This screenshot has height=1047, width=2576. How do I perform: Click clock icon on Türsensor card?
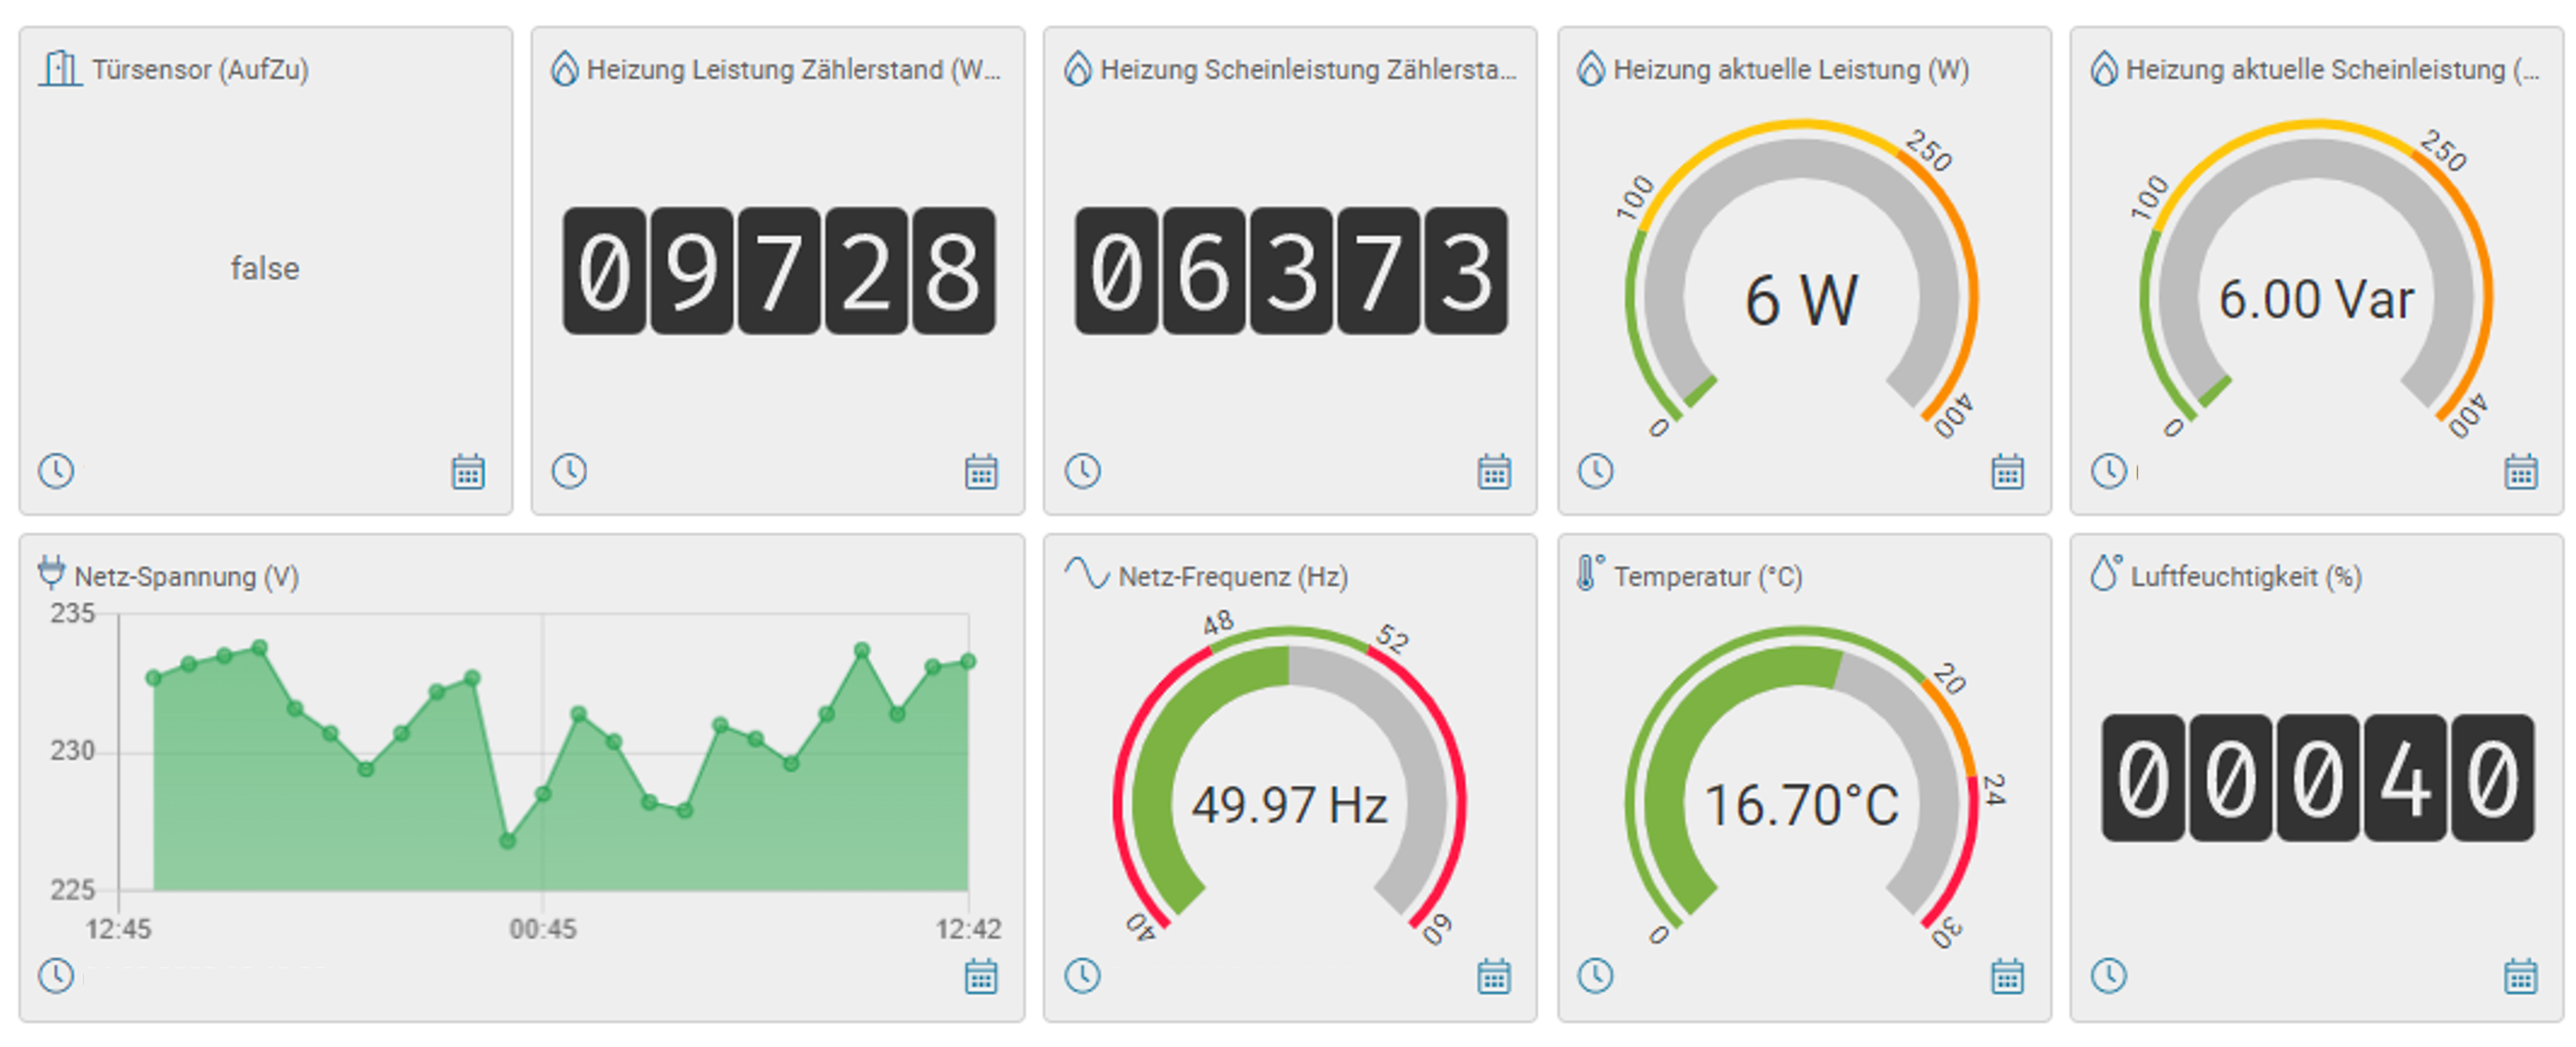(x=56, y=470)
